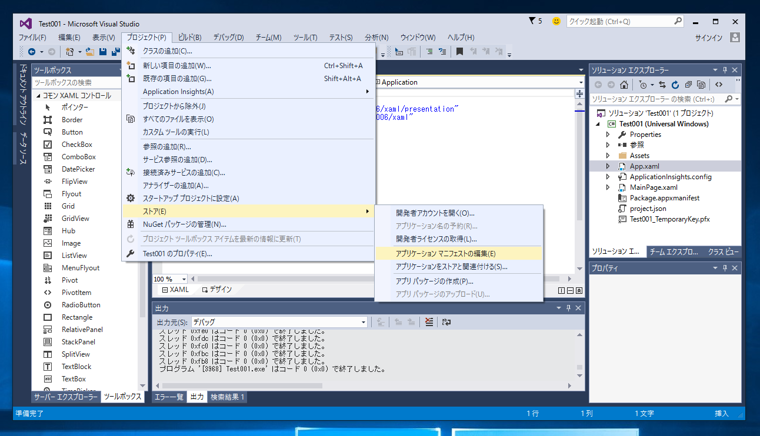The image size is (760, 436).
Task: Click the view code icon in Solution Explorer
Action: coord(719,85)
